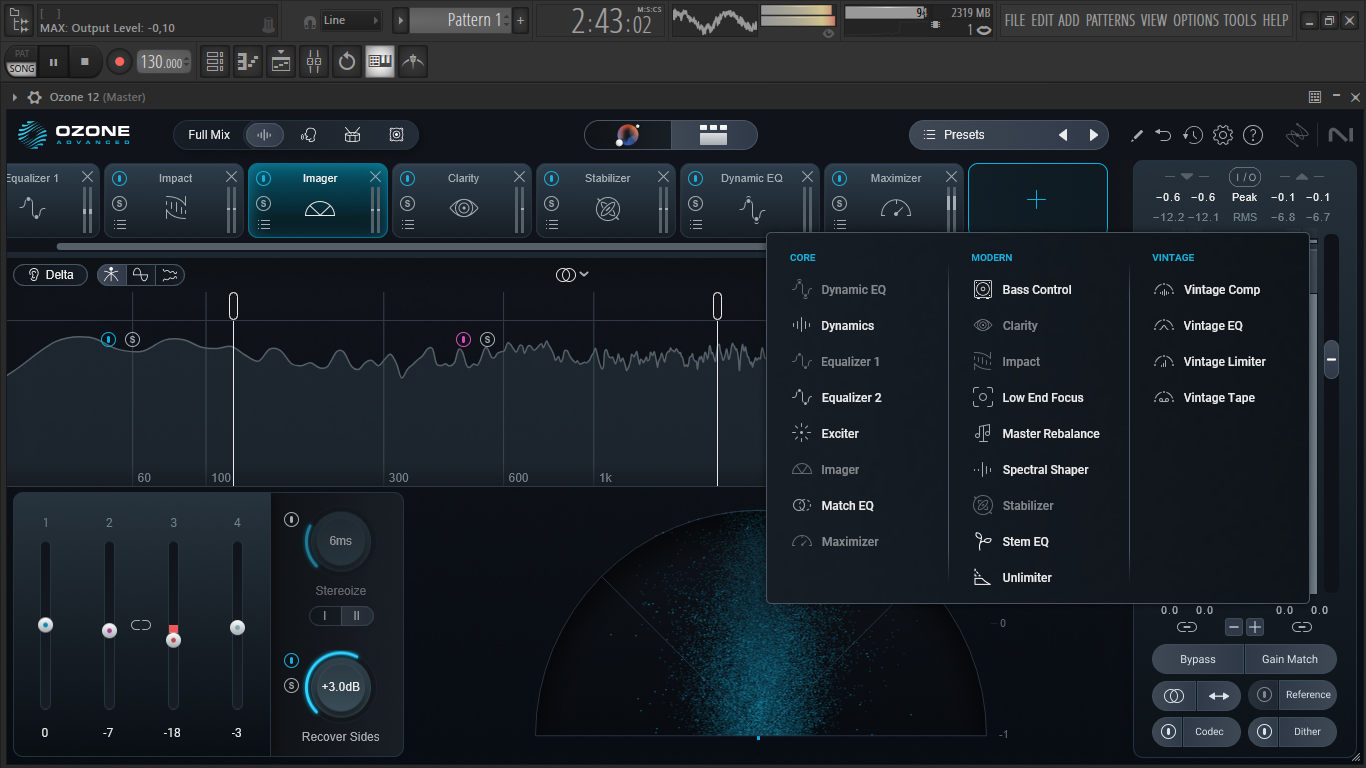Undo the last Ozone change

tap(1163, 135)
